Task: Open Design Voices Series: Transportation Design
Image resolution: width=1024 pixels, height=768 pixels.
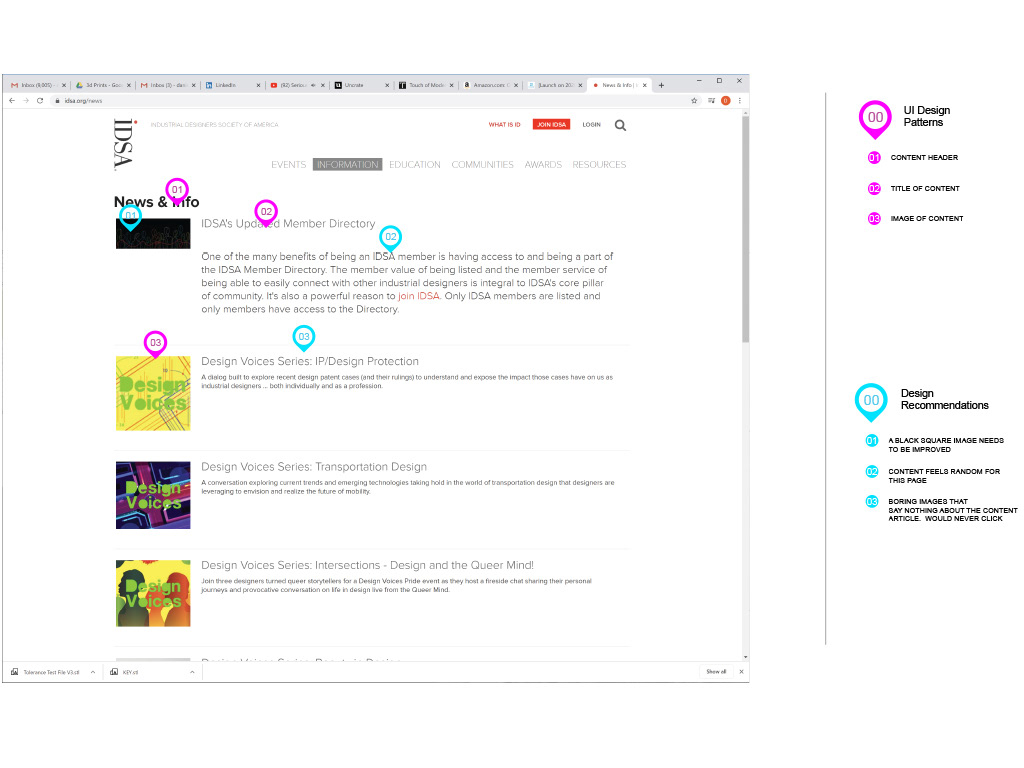Action: point(314,467)
